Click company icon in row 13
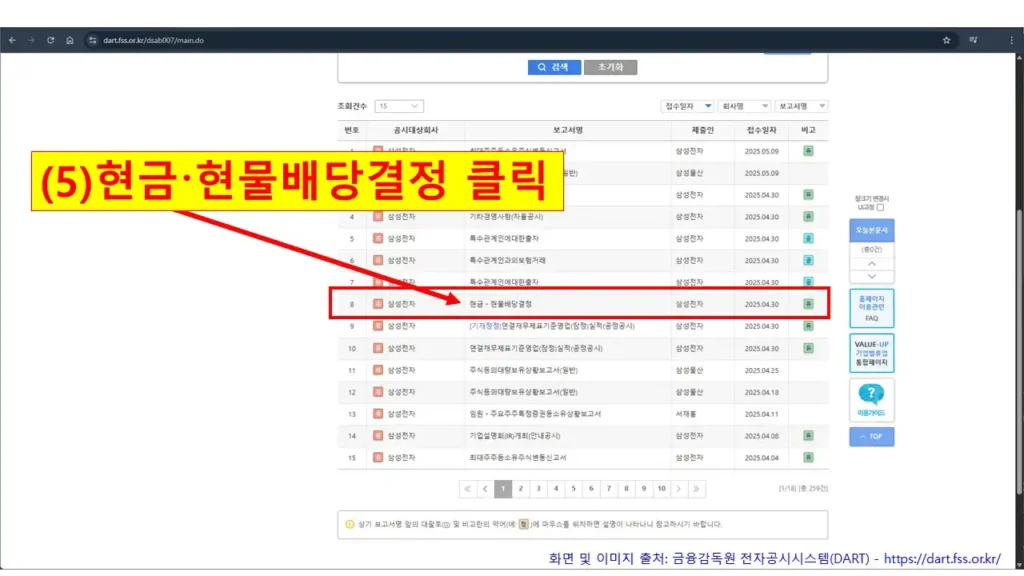The height and width of the screenshot is (576, 1024). (x=377, y=413)
